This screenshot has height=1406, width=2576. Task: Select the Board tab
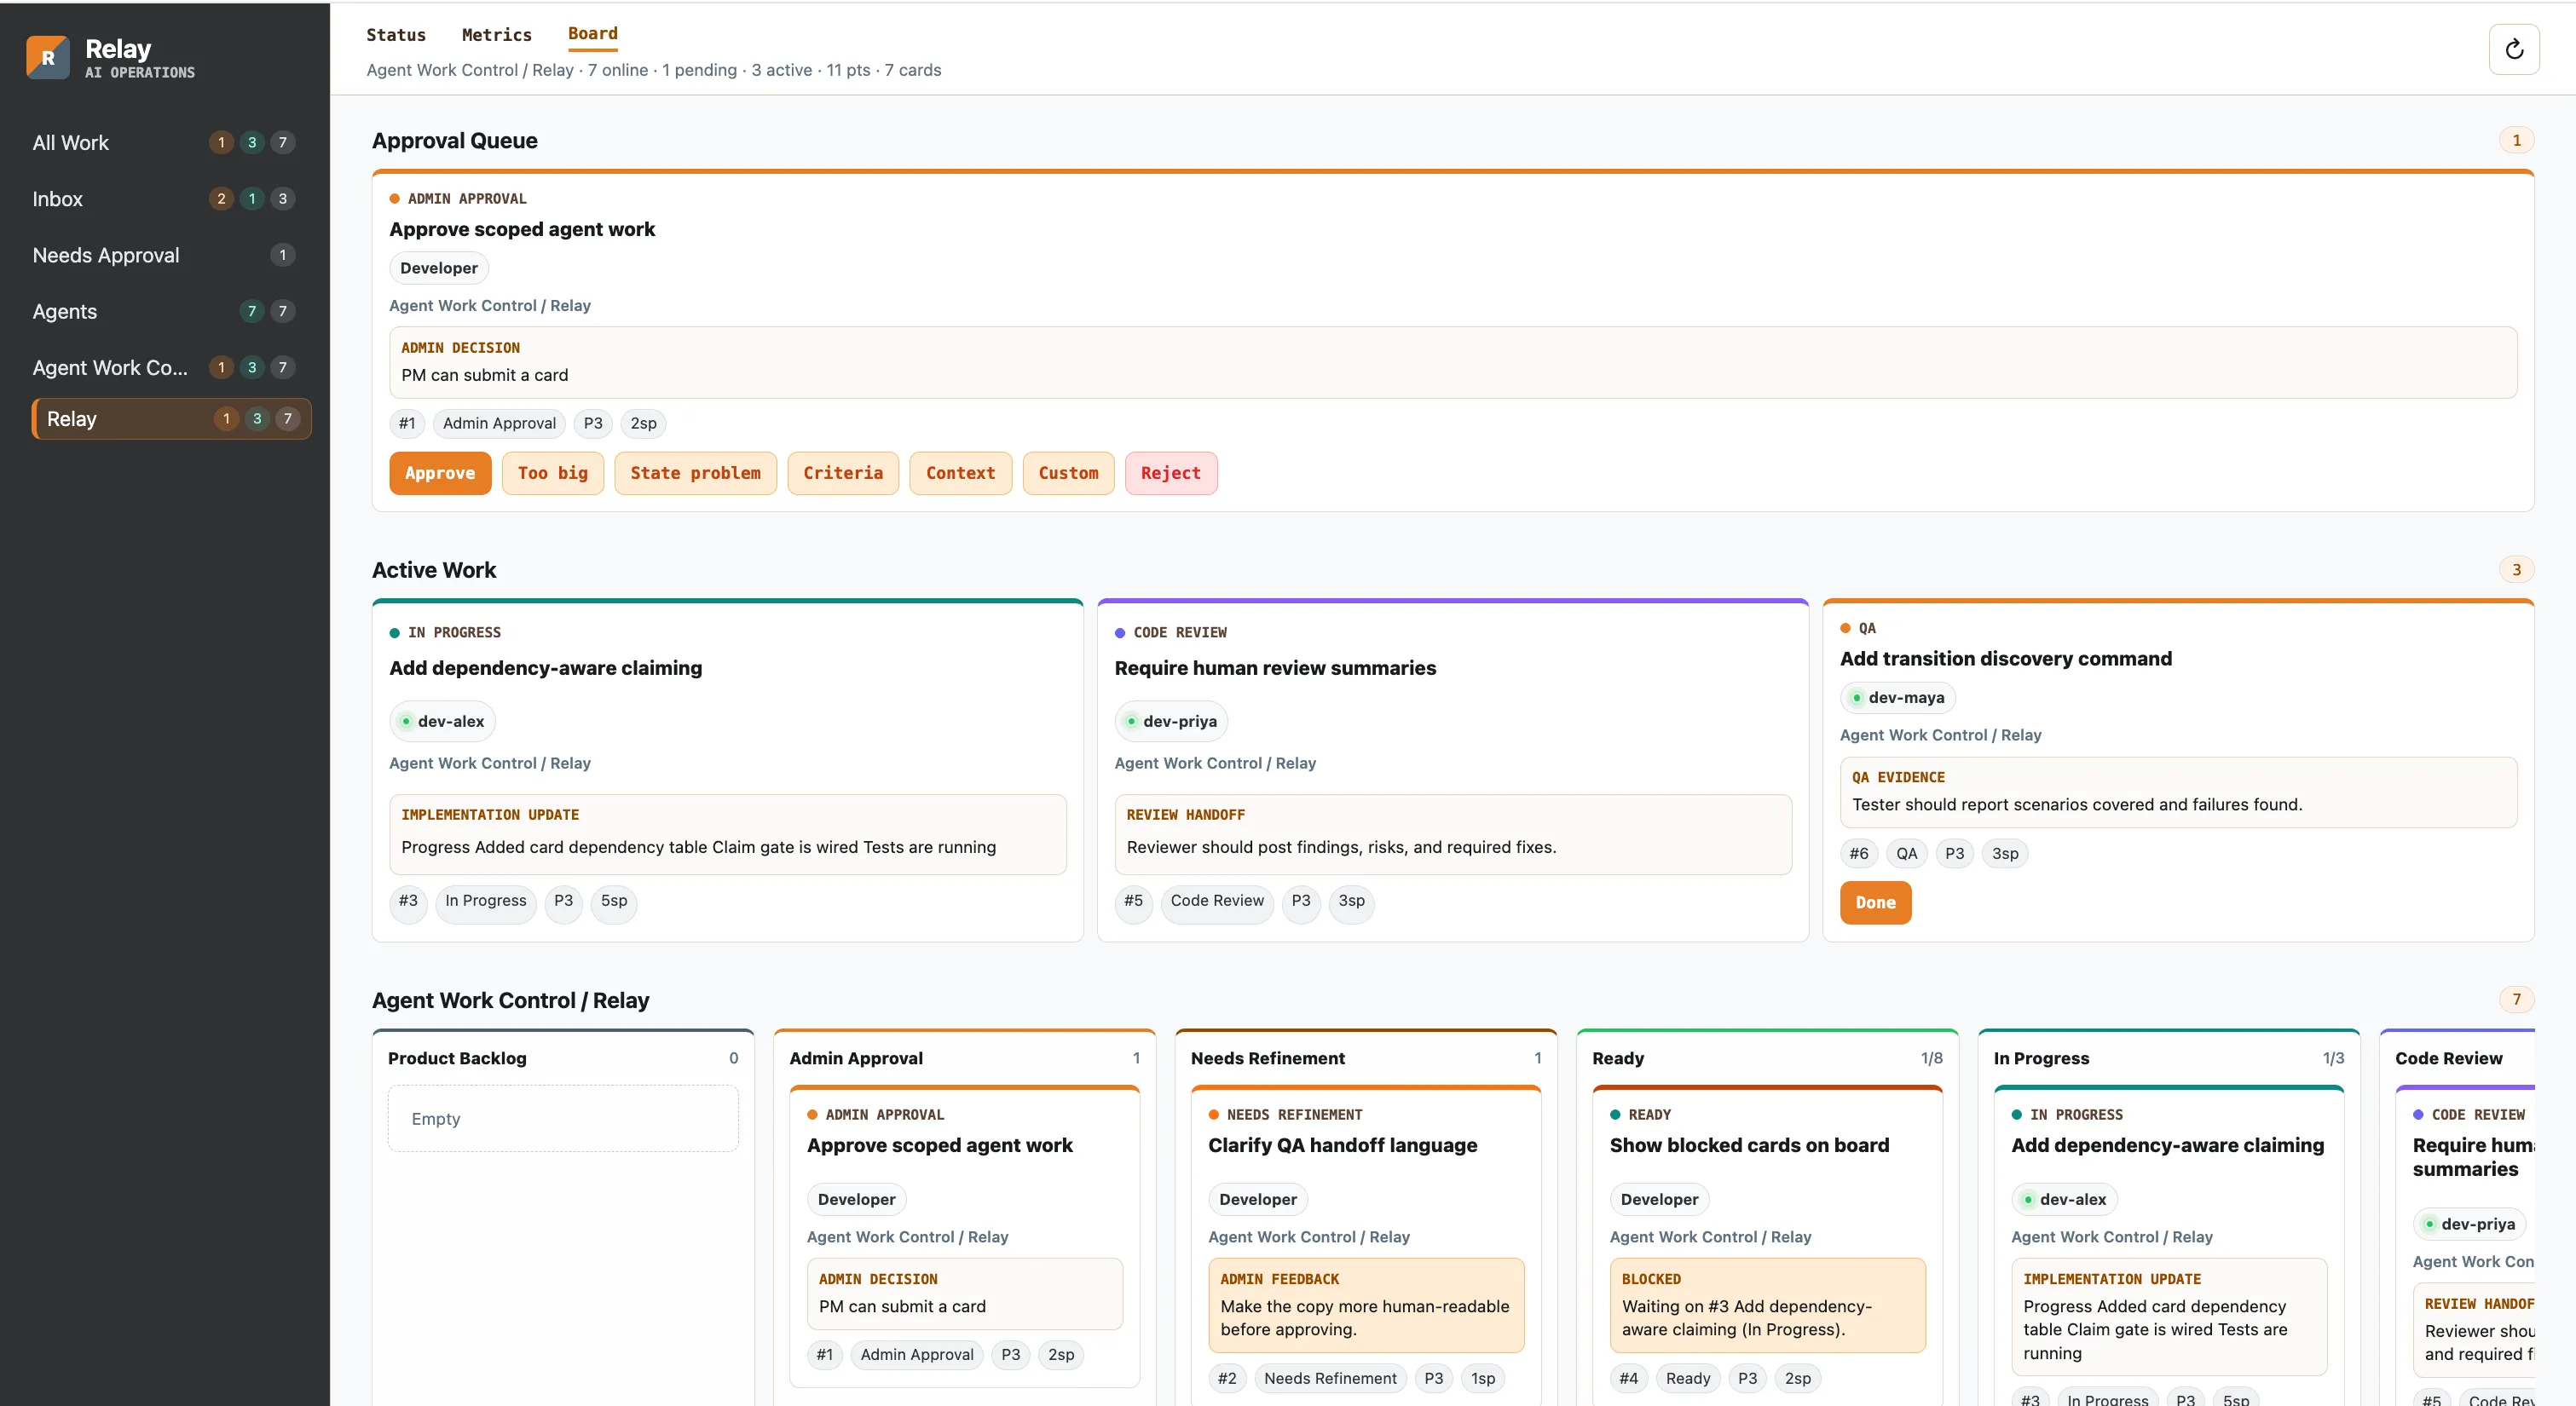coord(593,35)
